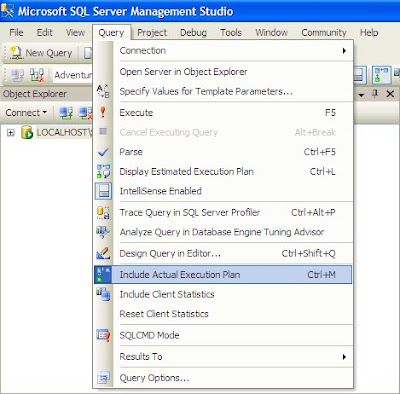This screenshot has width=400, height=394.
Task: Close the open Query menu tab
Action: pos(111,32)
